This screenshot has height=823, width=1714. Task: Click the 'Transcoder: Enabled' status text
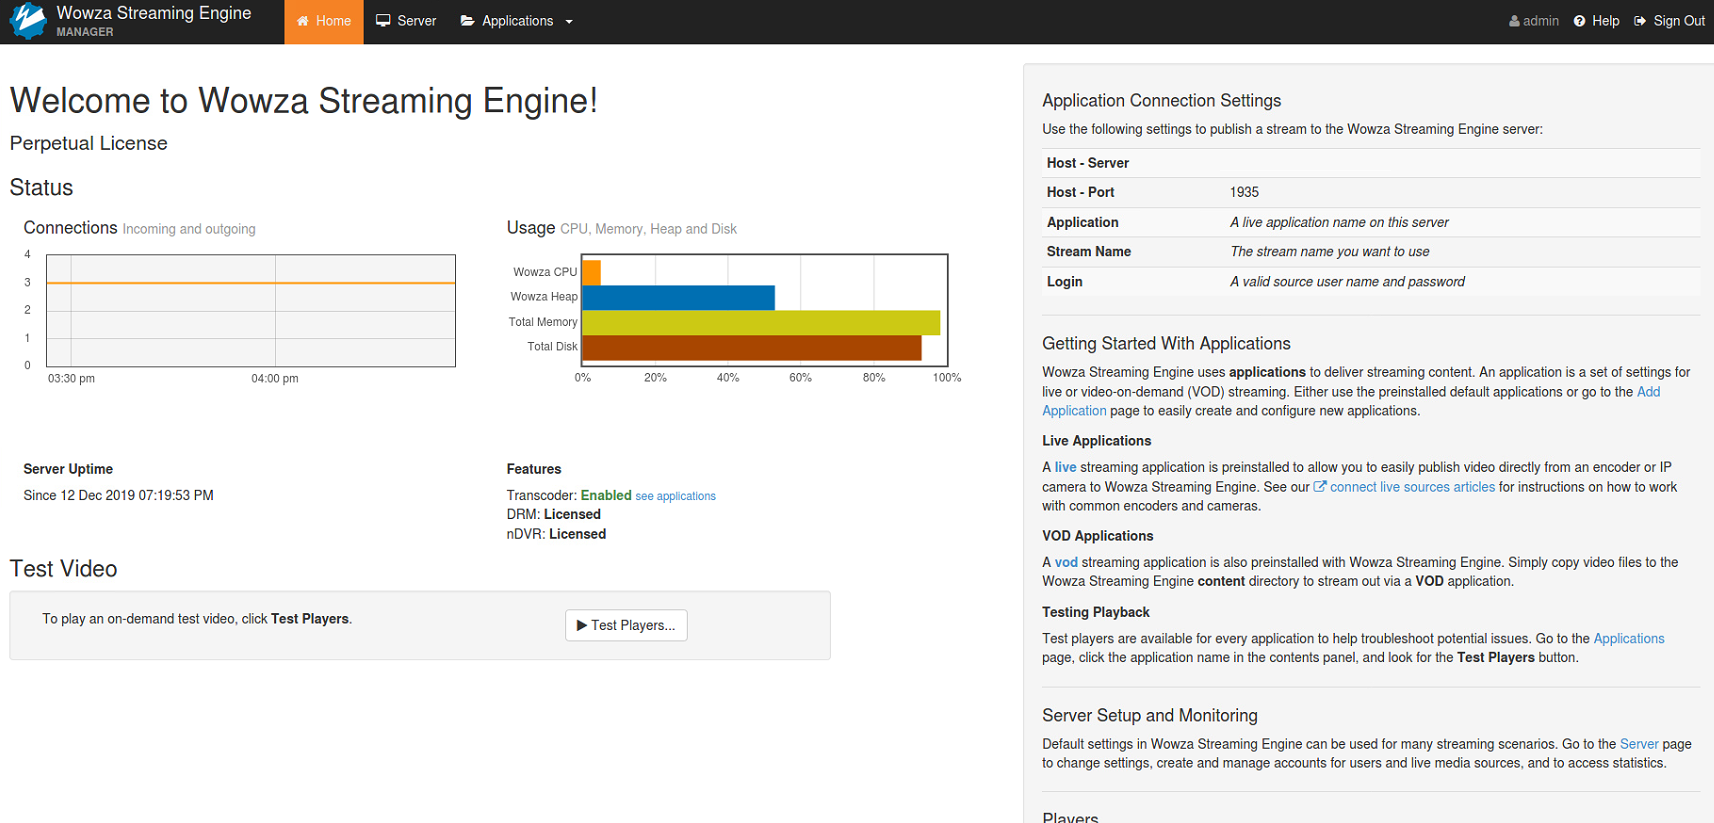pyautogui.click(x=569, y=495)
